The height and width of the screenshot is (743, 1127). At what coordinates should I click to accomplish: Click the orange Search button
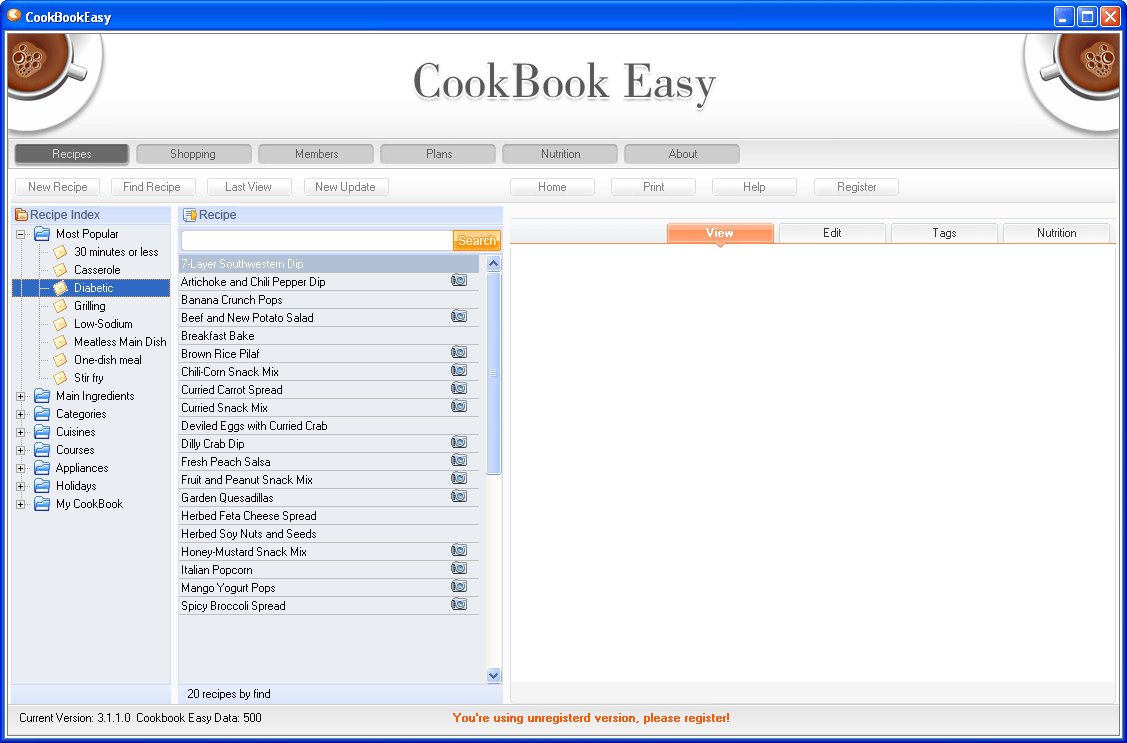(477, 240)
